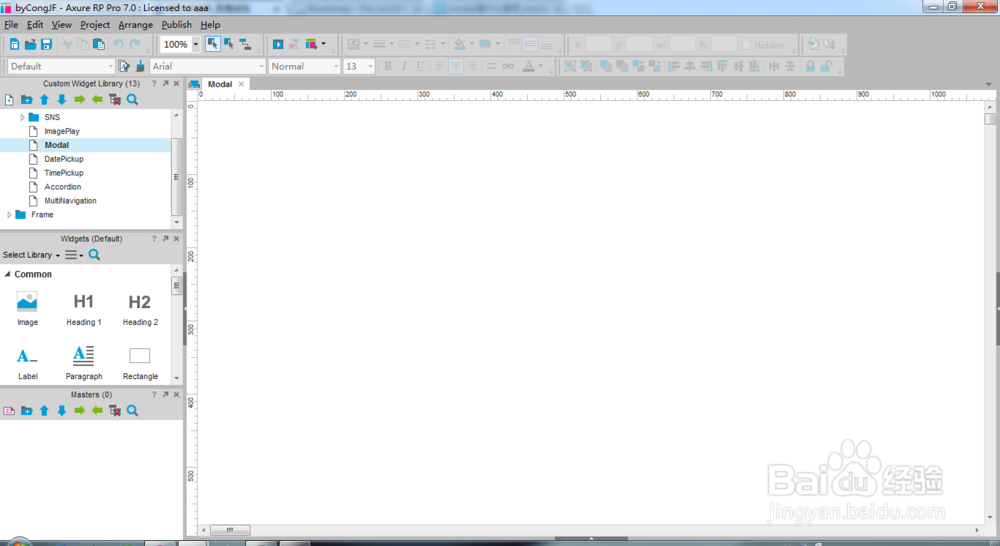Save the project with the floppy disk icon
This screenshot has width=1000, height=546.
(x=47, y=45)
